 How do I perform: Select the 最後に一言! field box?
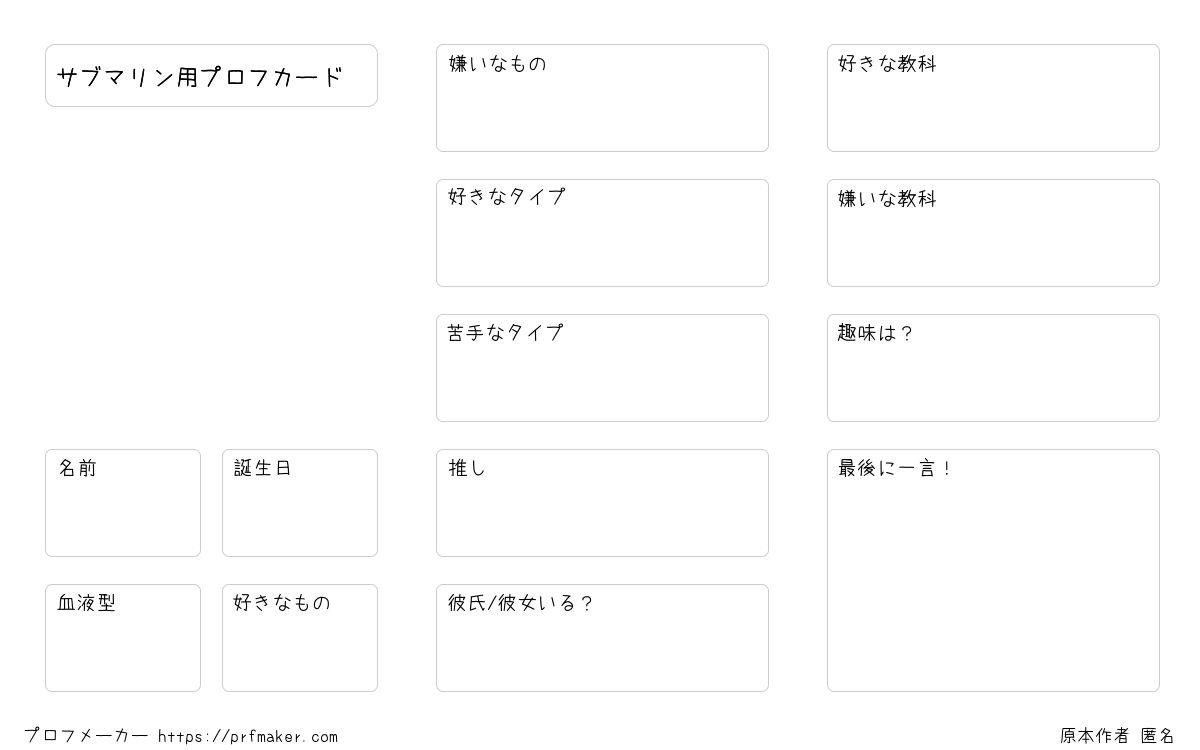pyautogui.click(x=993, y=570)
